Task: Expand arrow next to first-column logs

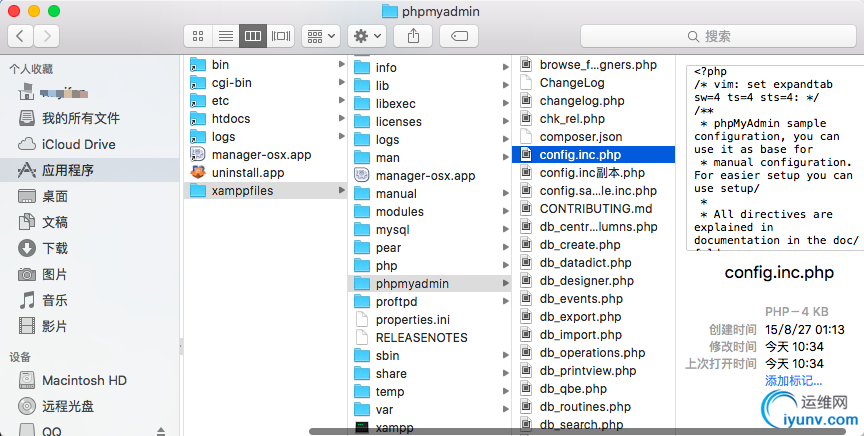Action: tap(342, 137)
